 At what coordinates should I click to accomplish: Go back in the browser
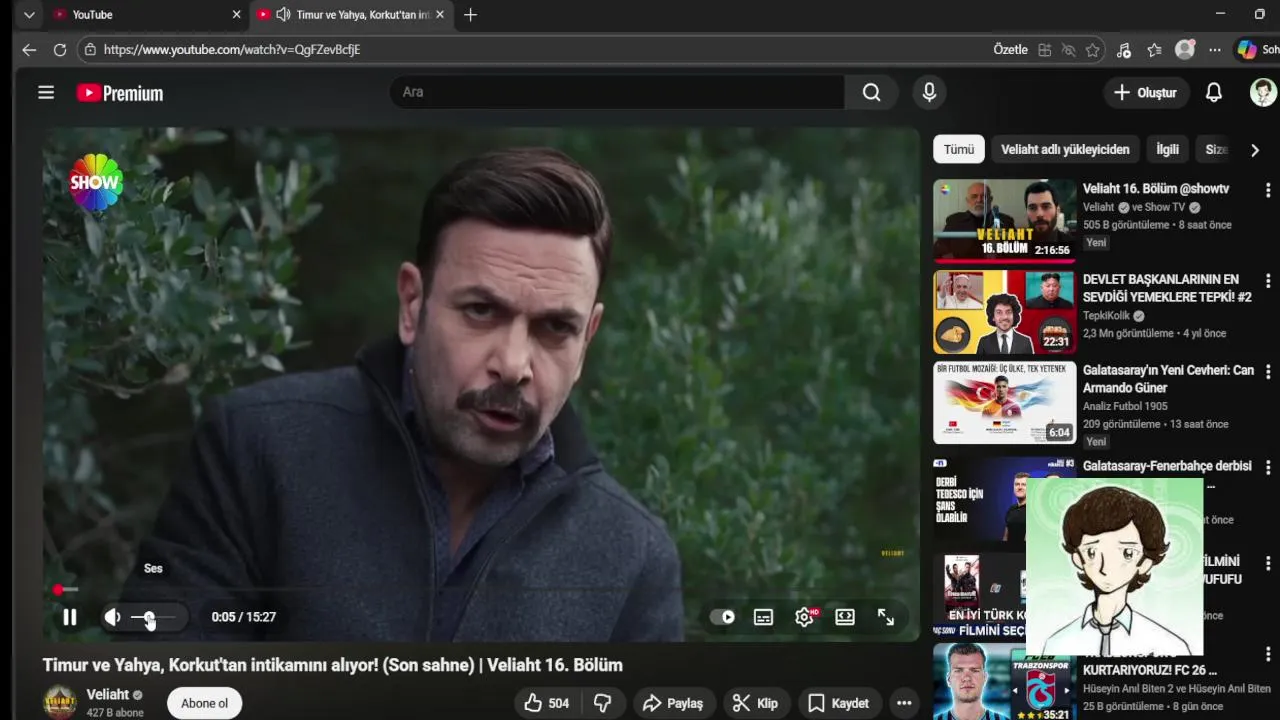[x=29, y=50]
